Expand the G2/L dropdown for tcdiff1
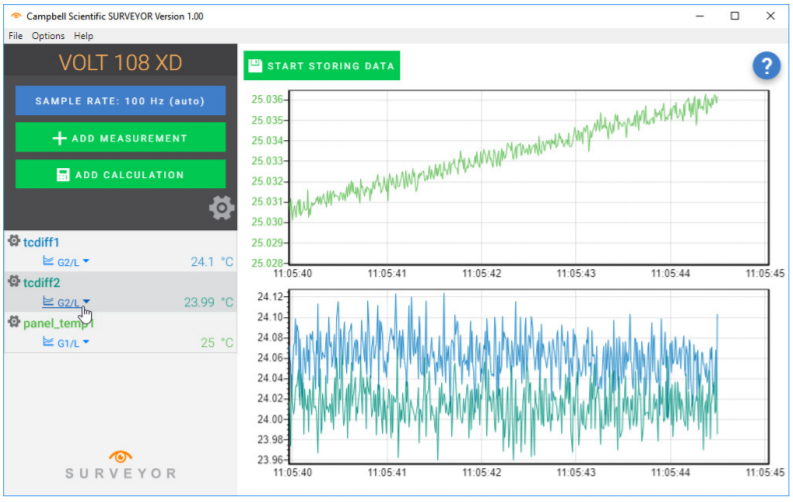 click(x=86, y=261)
